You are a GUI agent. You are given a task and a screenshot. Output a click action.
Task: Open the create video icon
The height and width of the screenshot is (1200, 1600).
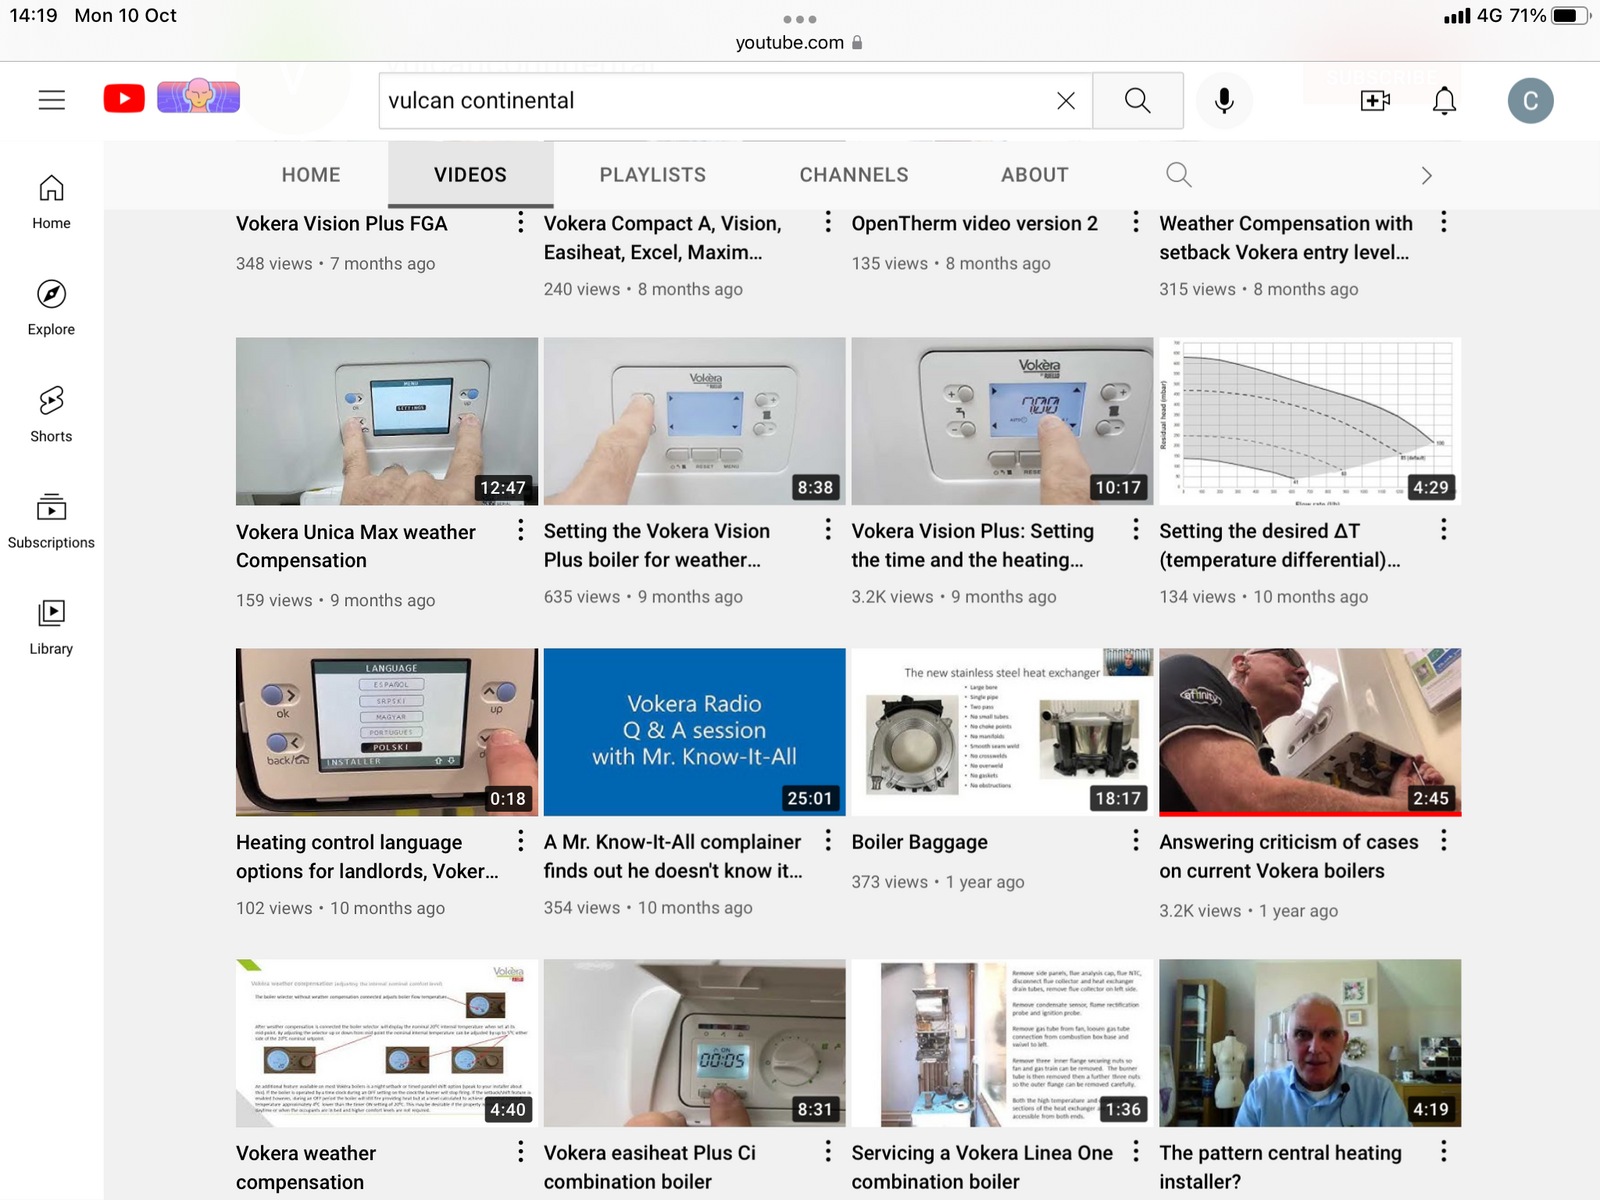point(1375,101)
